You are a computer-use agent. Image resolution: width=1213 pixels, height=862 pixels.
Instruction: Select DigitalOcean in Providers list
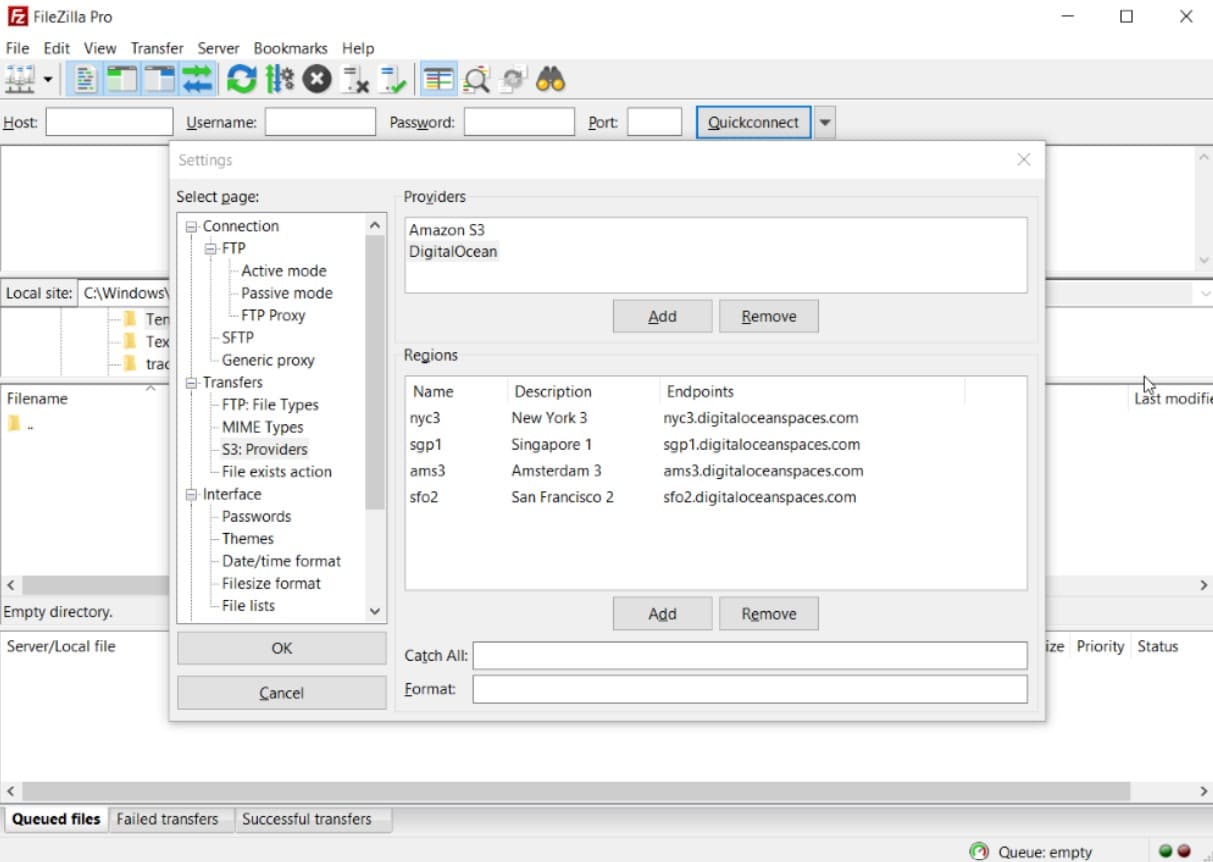[x=453, y=252]
